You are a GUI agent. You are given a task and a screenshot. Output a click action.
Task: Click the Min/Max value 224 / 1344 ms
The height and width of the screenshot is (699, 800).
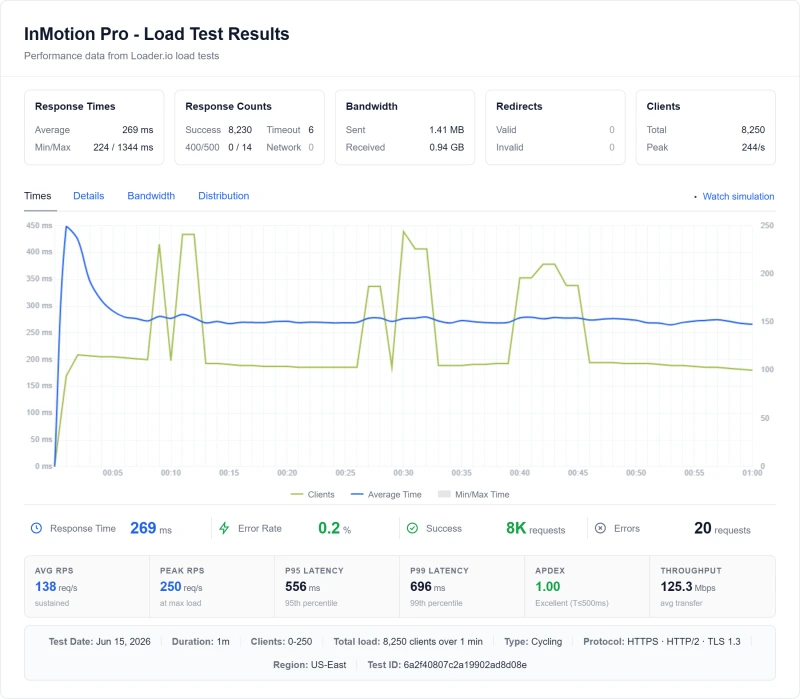pos(123,147)
